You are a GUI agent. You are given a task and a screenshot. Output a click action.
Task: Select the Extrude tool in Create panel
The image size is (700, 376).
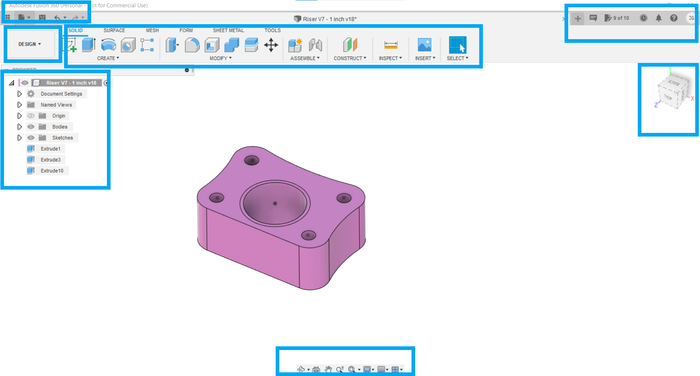click(89, 45)
